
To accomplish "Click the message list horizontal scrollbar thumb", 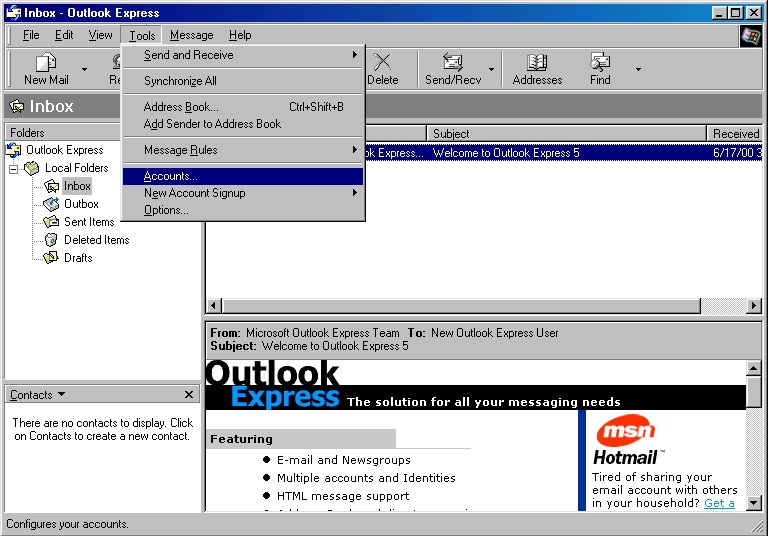I will click(x=462, y=306).
